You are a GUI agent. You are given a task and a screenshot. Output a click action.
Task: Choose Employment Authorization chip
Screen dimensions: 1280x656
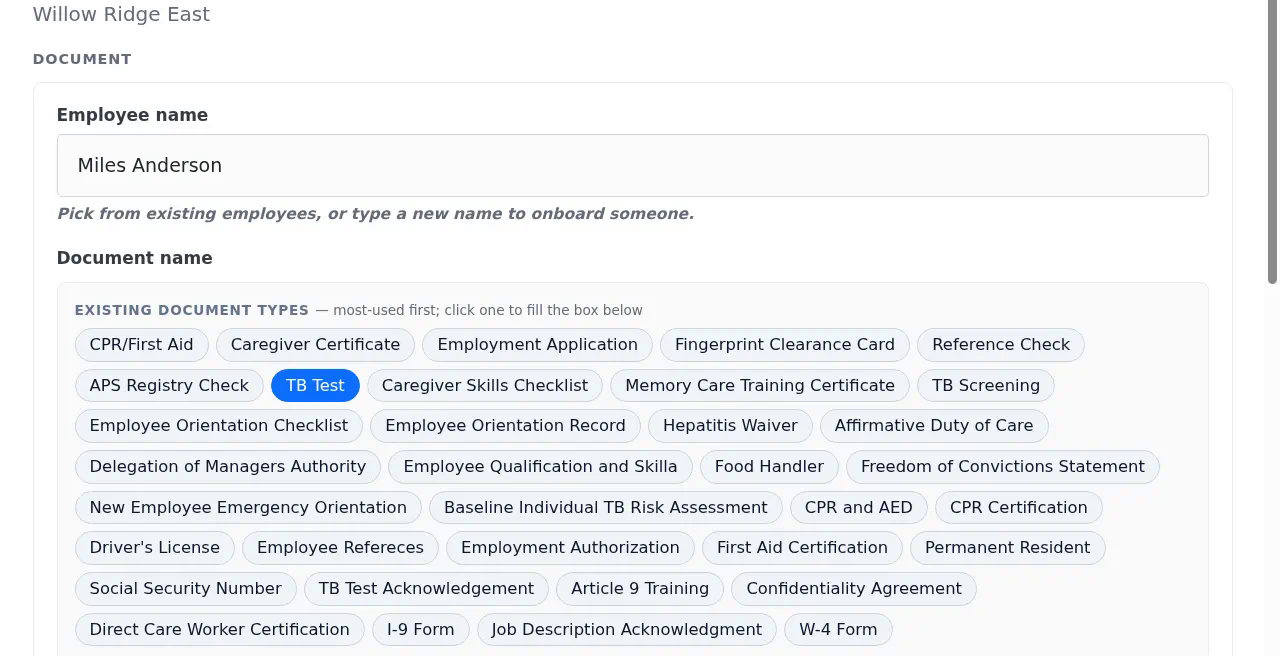pyautogui.click(x=570, y=547)
